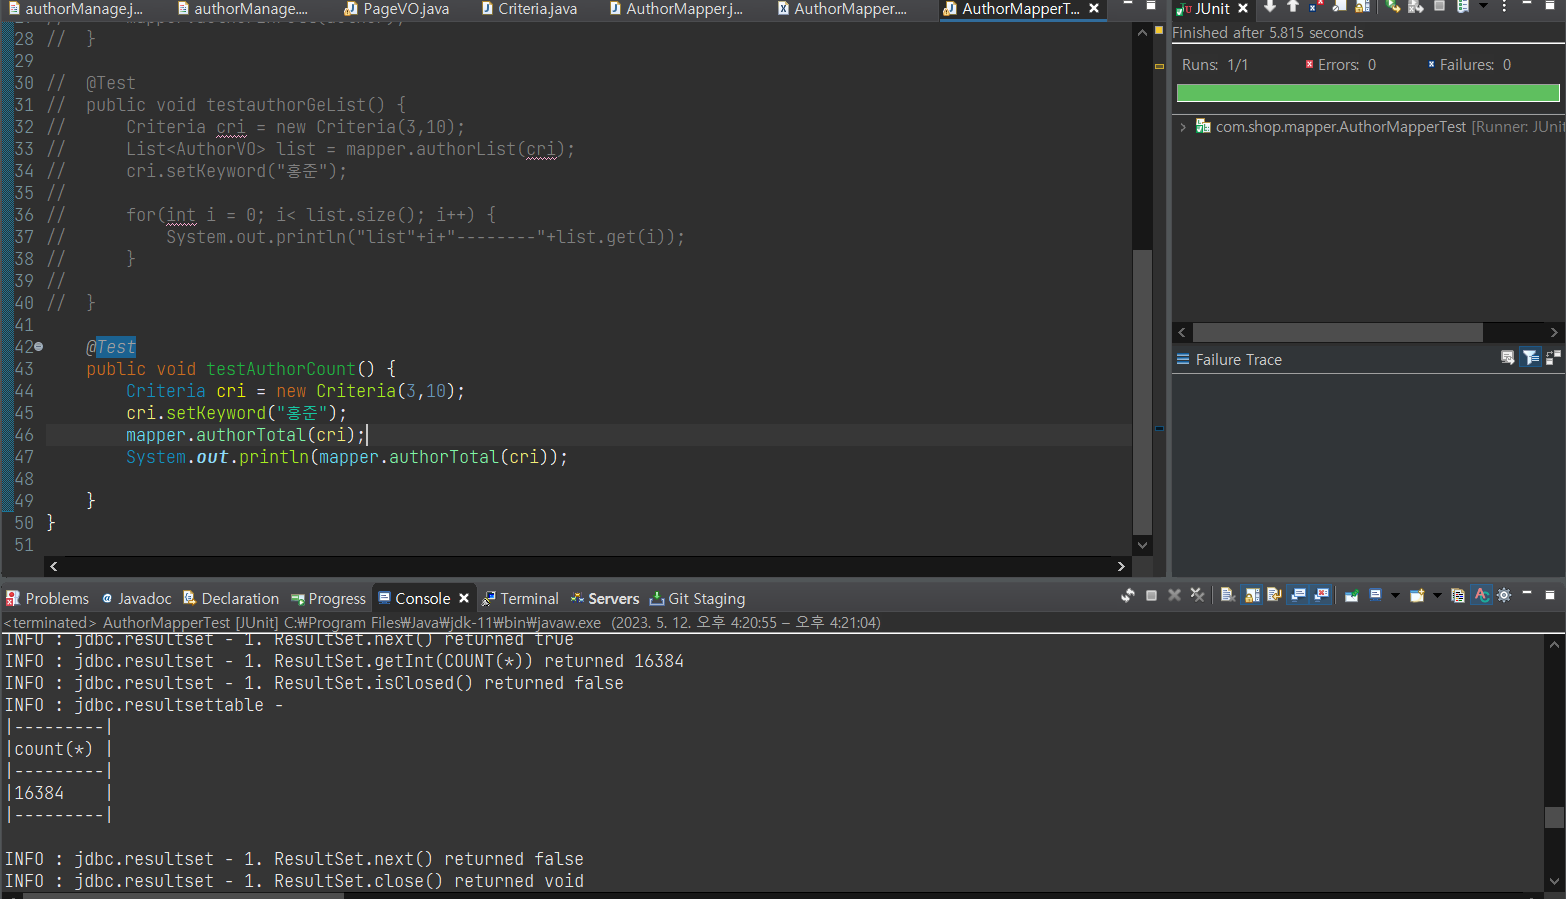Collapse the testAuthorCount method at line 42

pyautogui.click(x=39, y=347)
